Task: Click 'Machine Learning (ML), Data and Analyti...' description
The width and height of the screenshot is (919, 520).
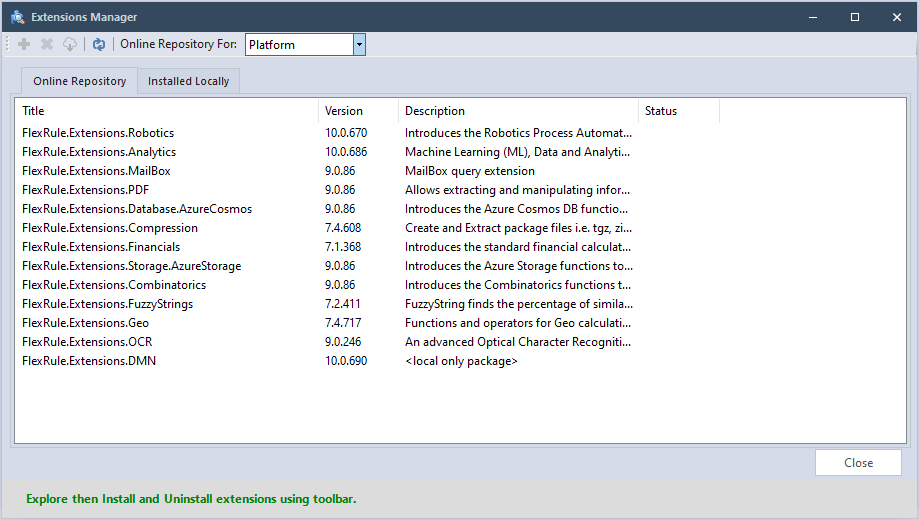Action: 518,152
